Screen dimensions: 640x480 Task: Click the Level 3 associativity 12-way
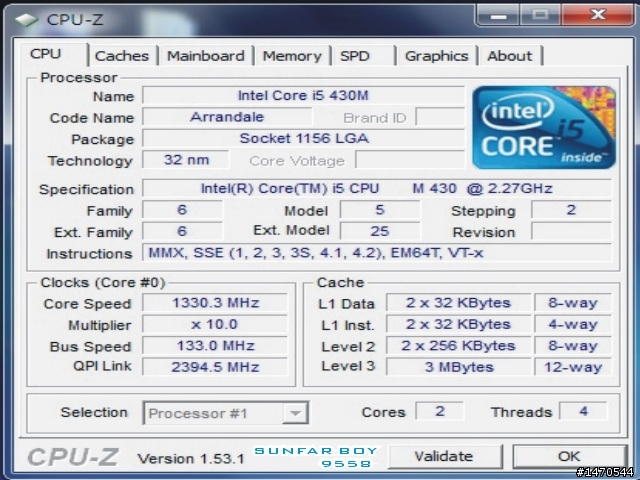coord(573,367)
